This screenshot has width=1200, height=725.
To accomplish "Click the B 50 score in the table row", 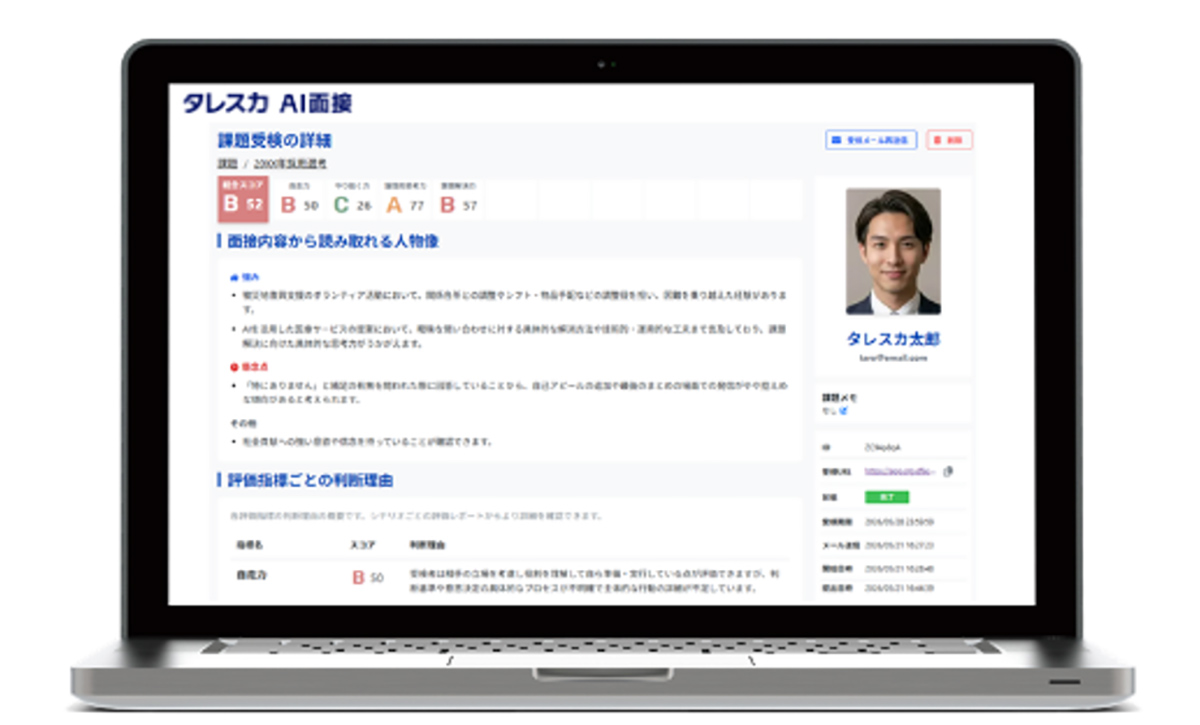I will tap(368, 578).
